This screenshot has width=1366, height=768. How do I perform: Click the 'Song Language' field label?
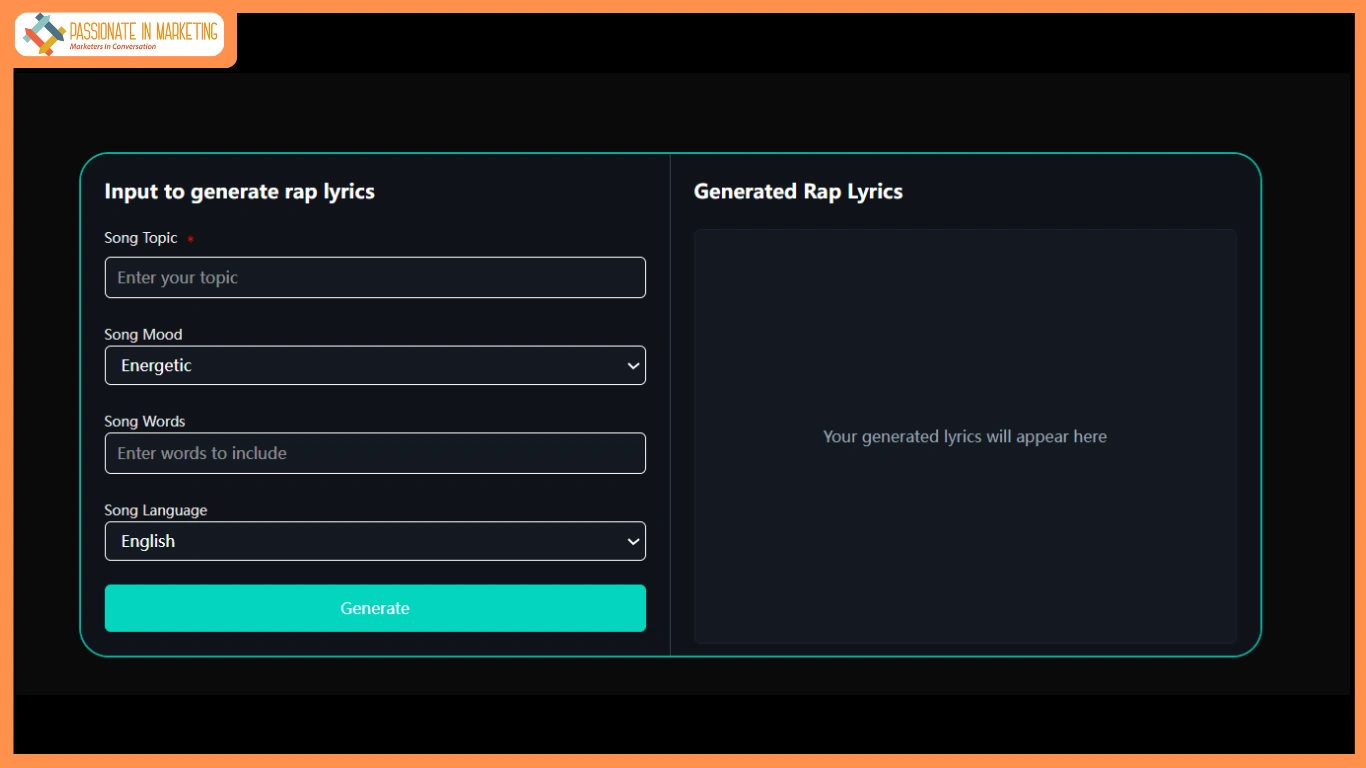tap(156, 510)
